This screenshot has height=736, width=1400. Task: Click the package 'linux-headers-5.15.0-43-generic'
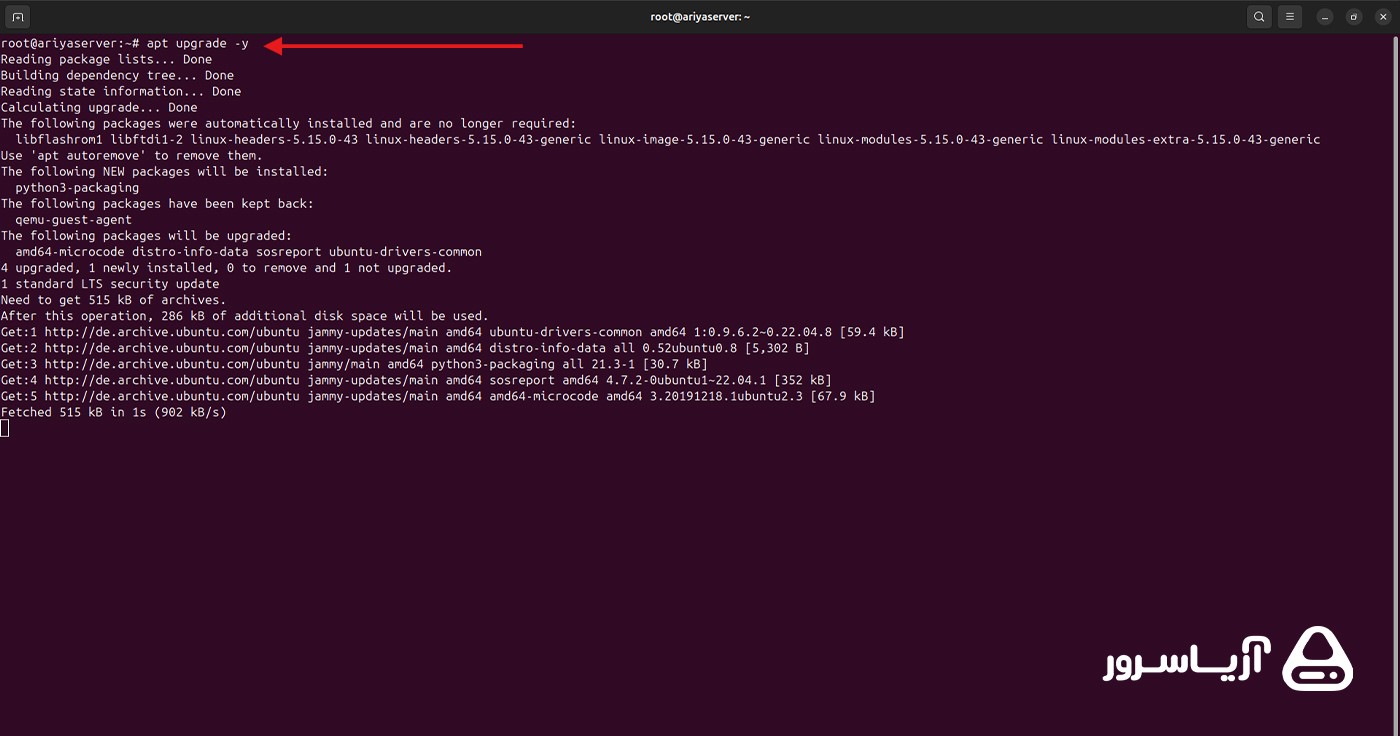click(x=479, y=139)
